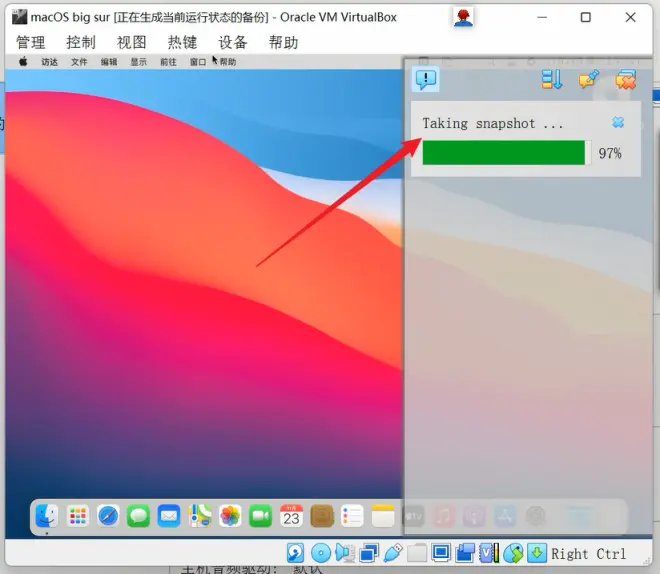Open the macOS menu bar 帮助 item
The height and width of the screenshot is (574, 660).
pos(228,62)
